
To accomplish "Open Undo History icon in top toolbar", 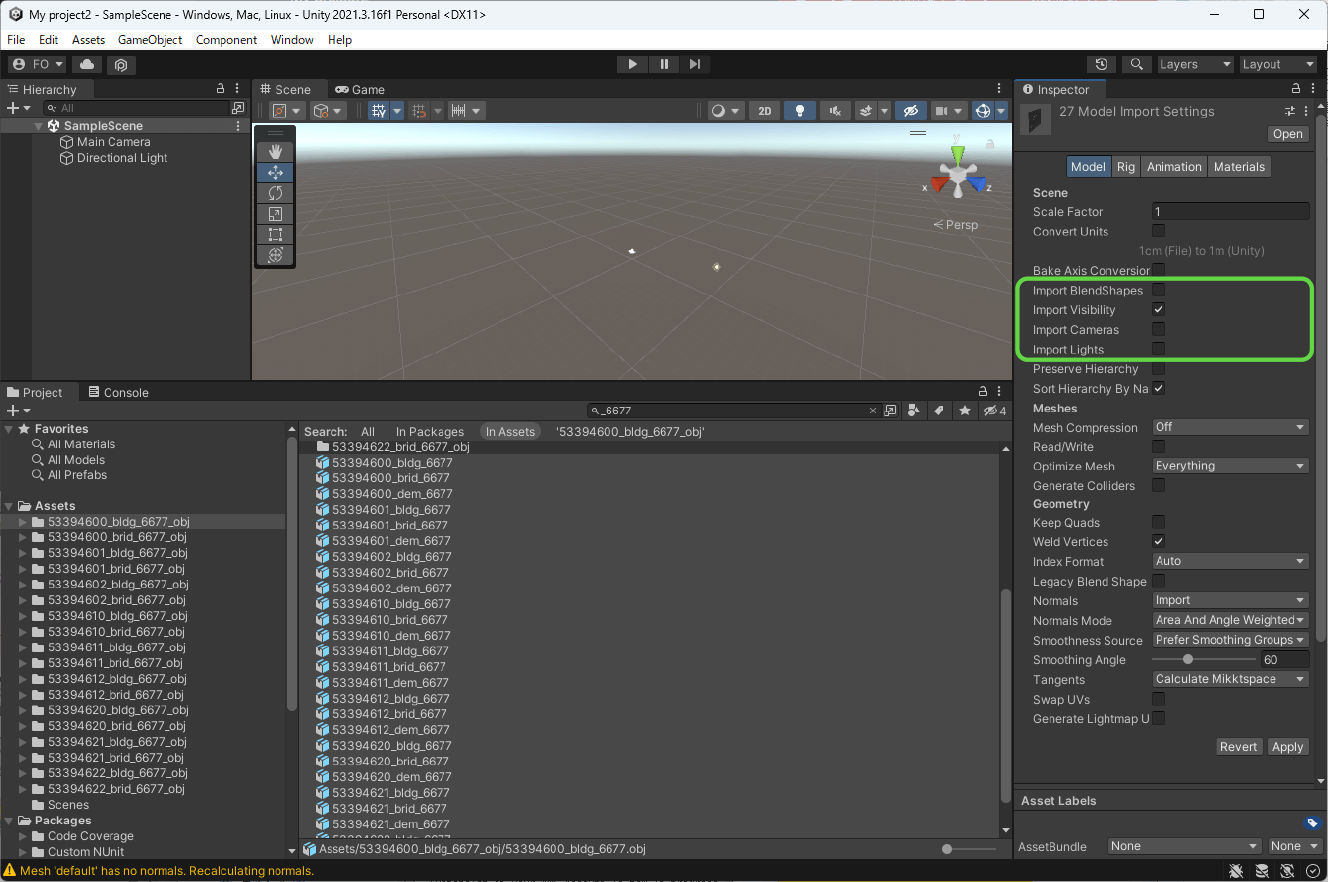I will (1102, 64).
